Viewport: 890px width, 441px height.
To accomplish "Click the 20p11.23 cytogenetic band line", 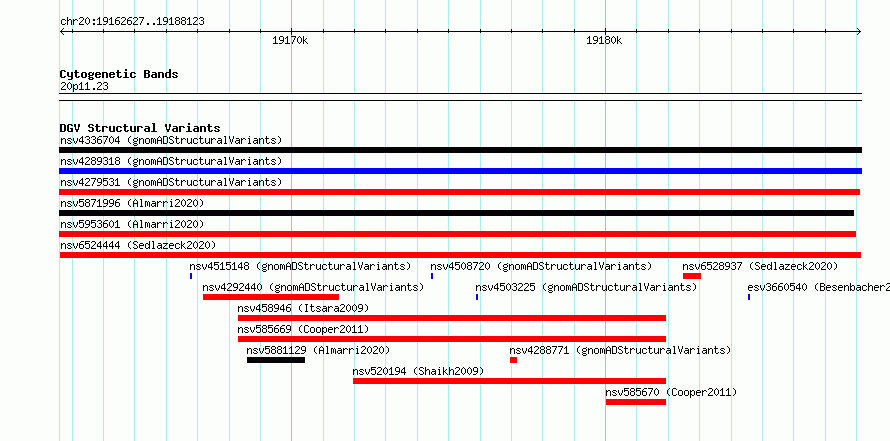I will [460, 97].
